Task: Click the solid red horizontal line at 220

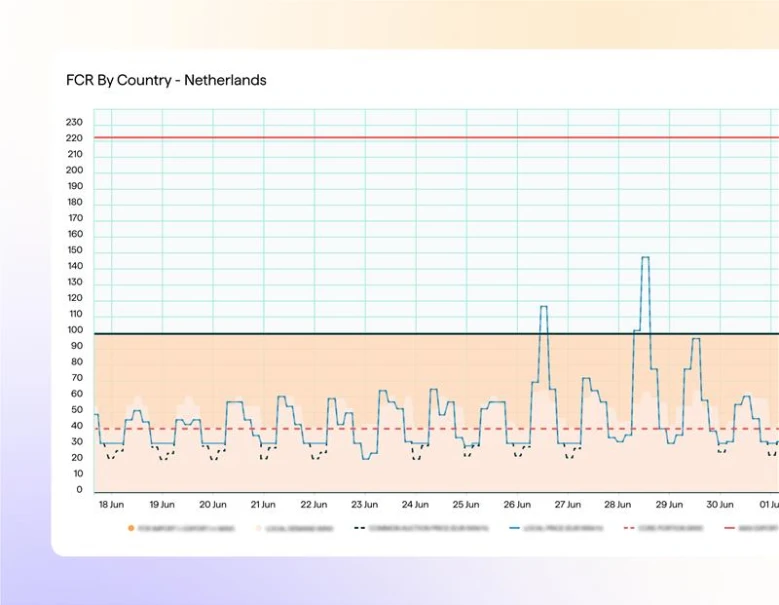Action: pos(436,138)
